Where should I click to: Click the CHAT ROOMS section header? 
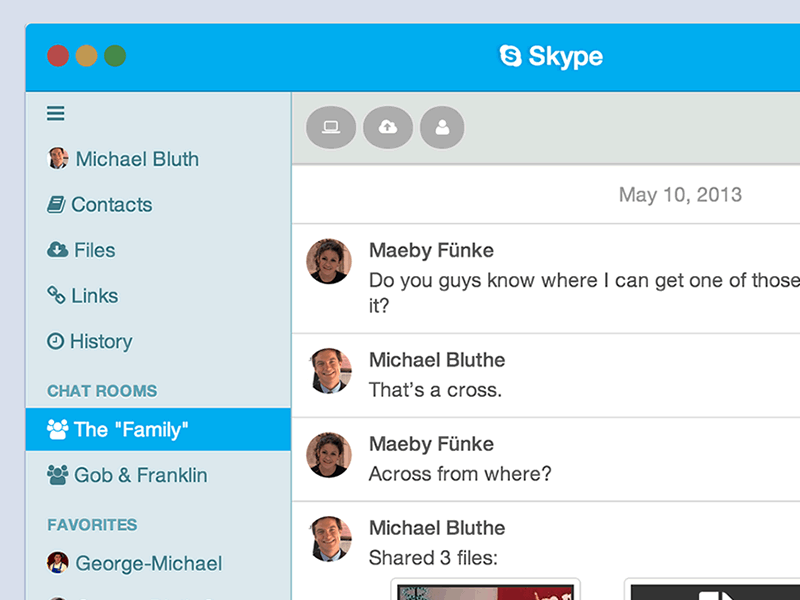coord(102,391)
